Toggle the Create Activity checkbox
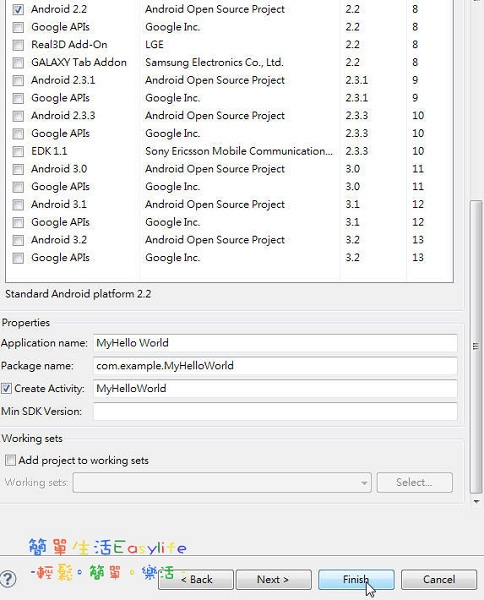This screenshot has height=600, width=484. point(6,389)
